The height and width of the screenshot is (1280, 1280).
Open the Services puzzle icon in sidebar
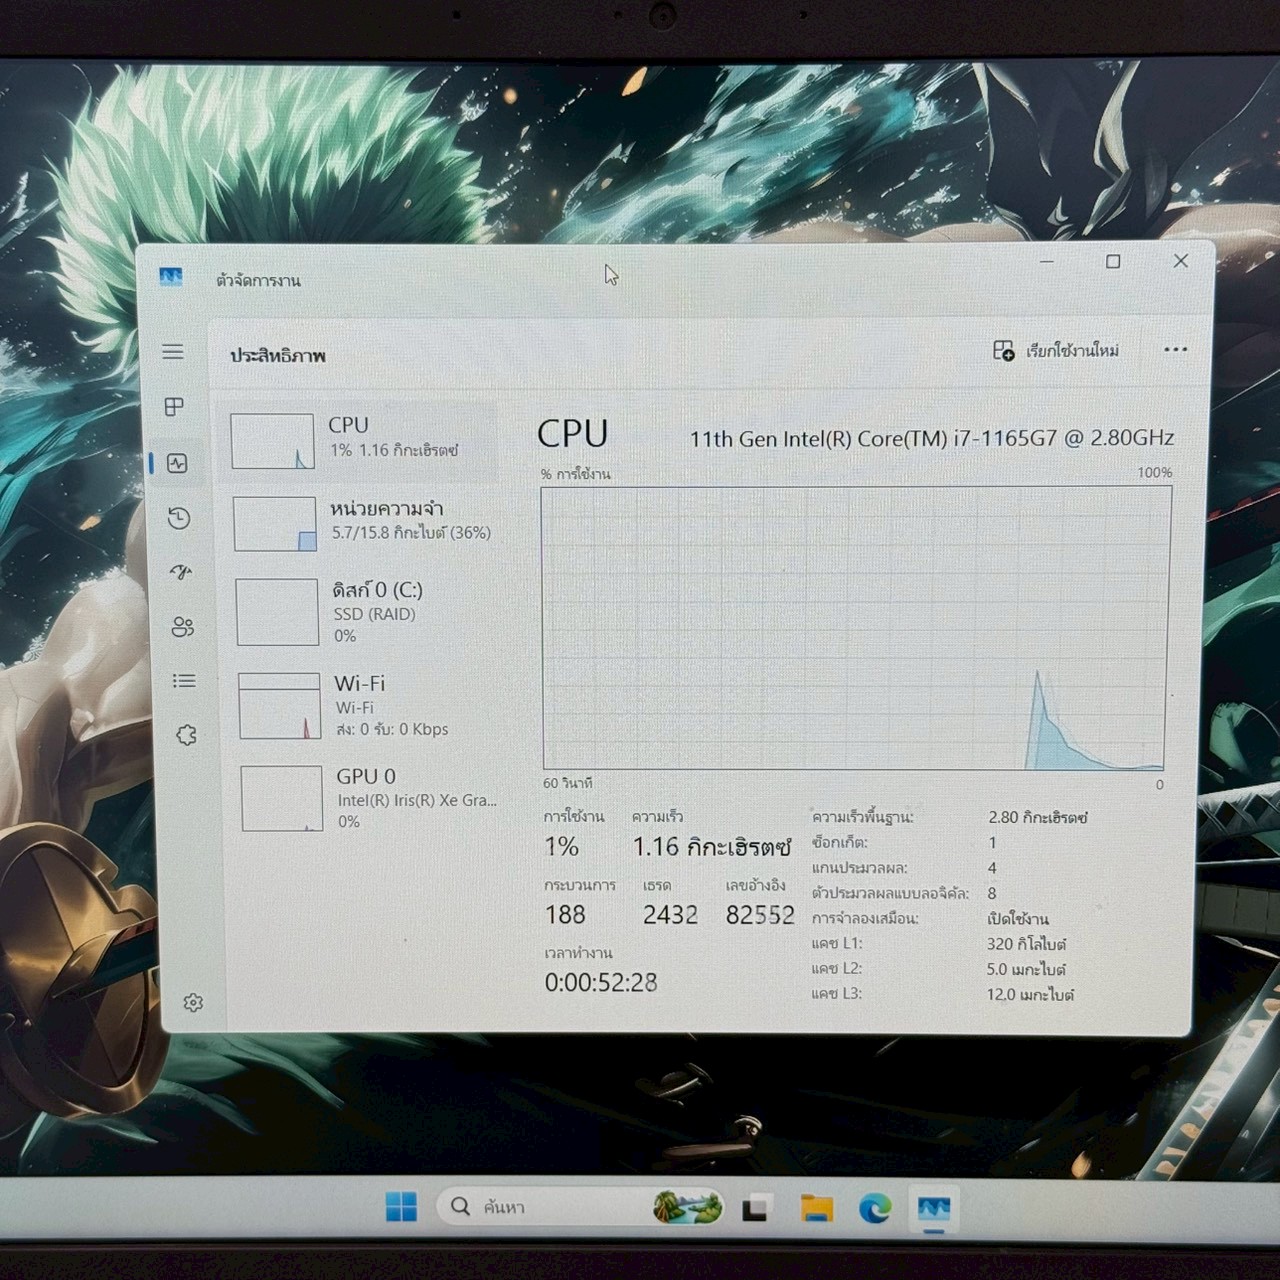(x=186, y=735)
